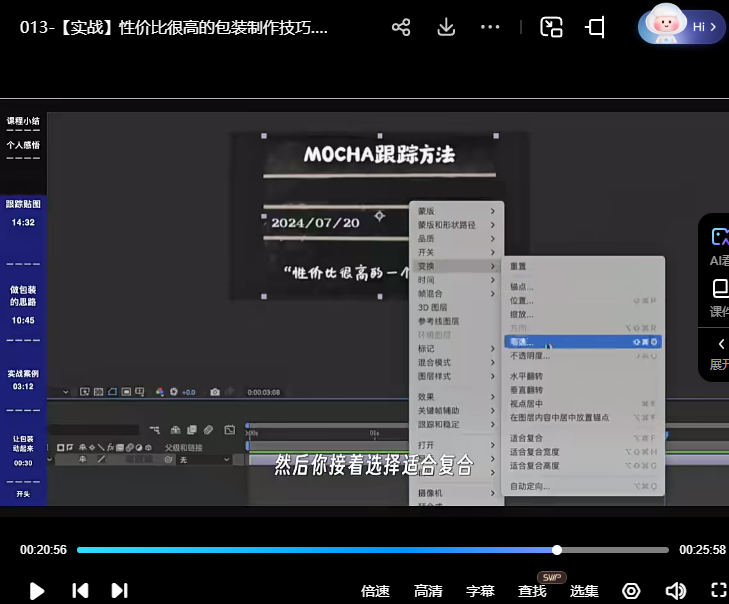Viewport: 729px width, 604px height.
Task: Toggle fullscreen mode for the video
Action: click(718, 590)
